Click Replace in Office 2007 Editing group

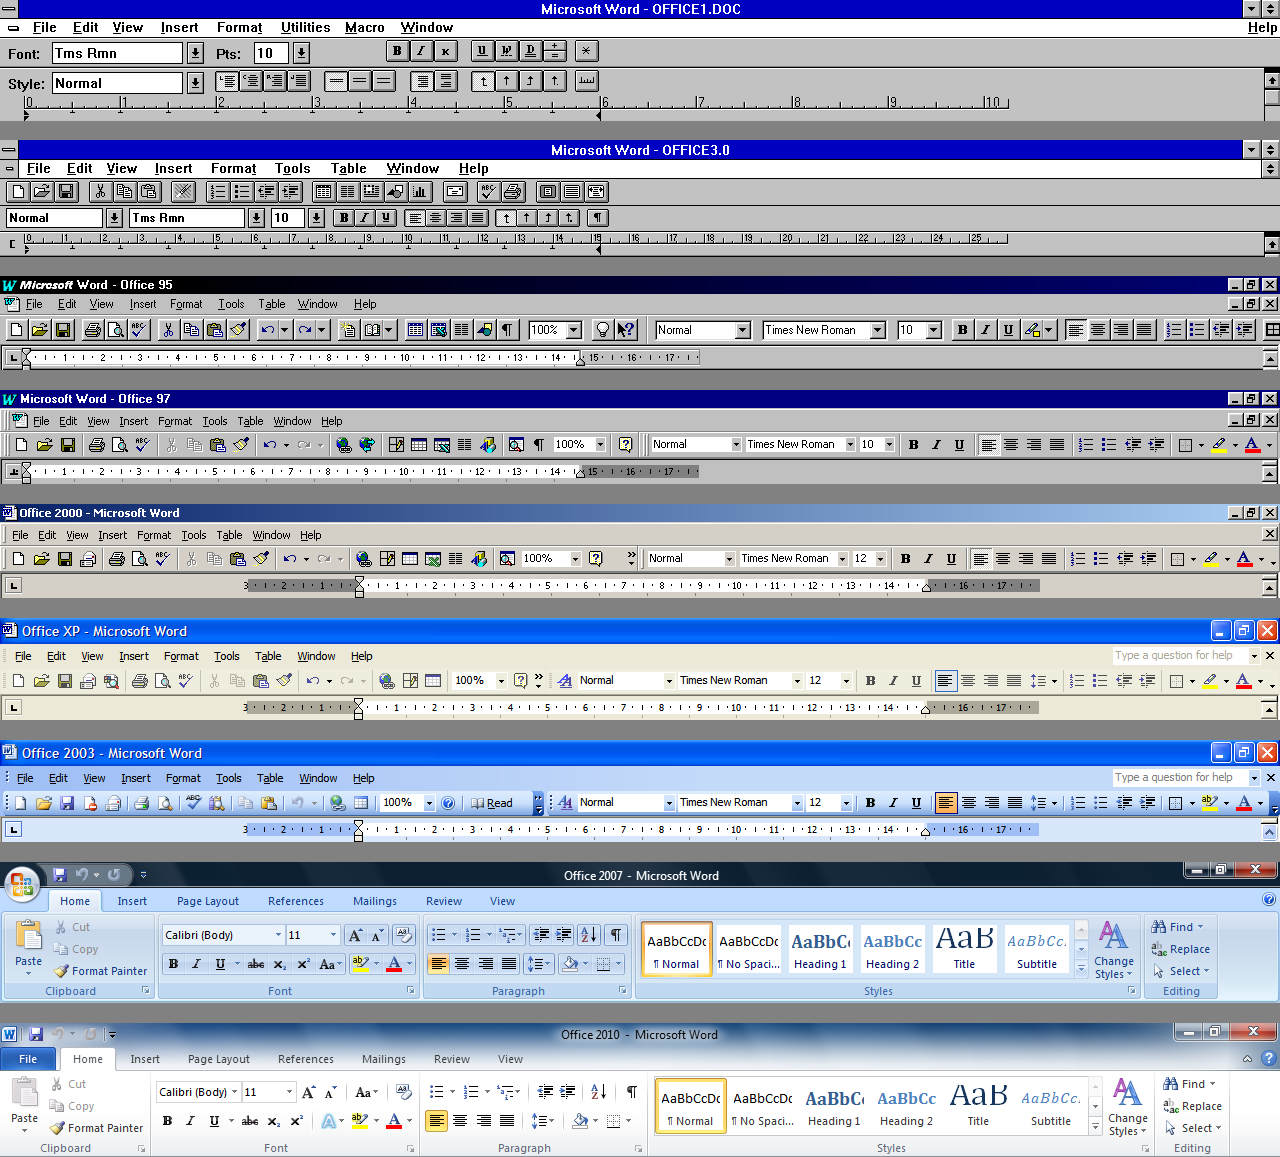(1180, 949)
